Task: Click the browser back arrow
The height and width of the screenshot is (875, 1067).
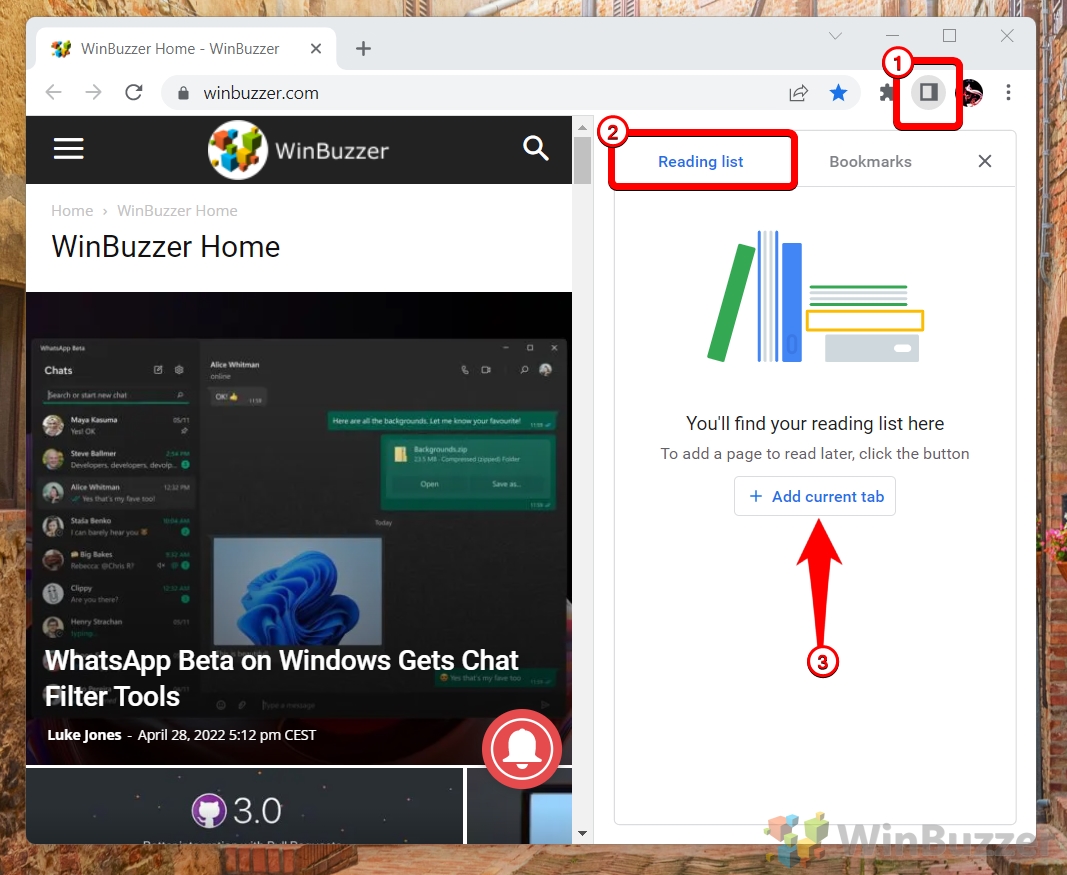Action: [x=53, y=93]
